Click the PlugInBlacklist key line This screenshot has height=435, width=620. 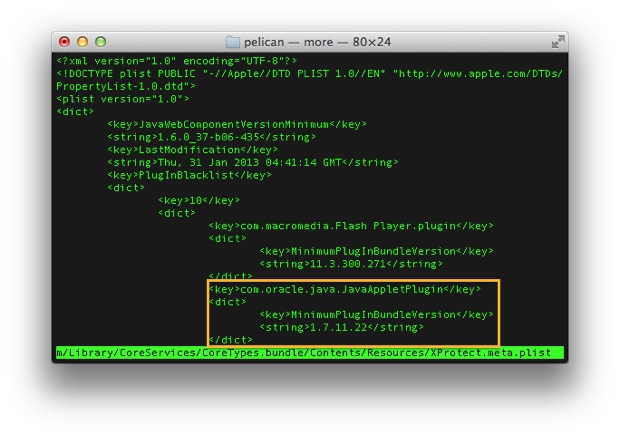point(189,175)
